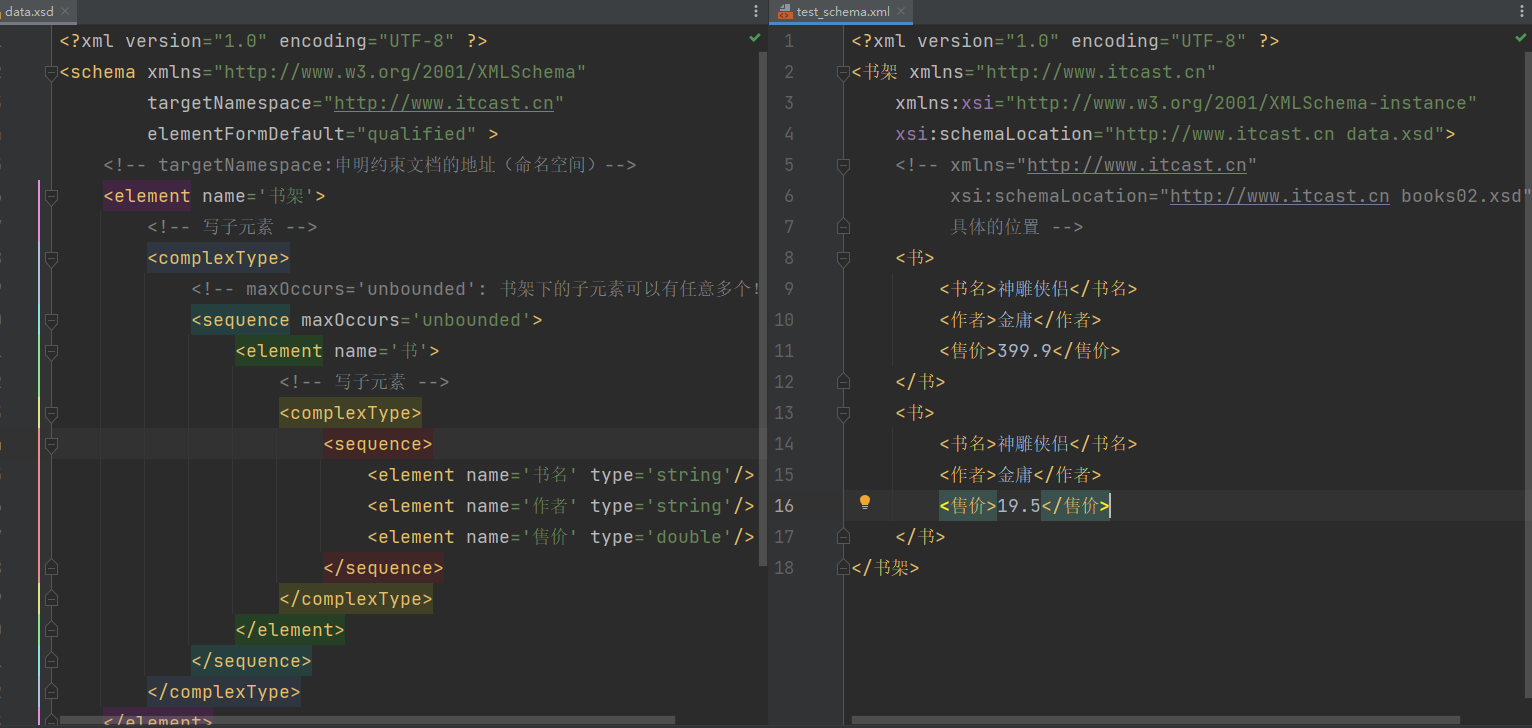Click the XML declaration line in data.xsd
The height and width of the screenshot is (728, 1532).
[x=273, y=41]
